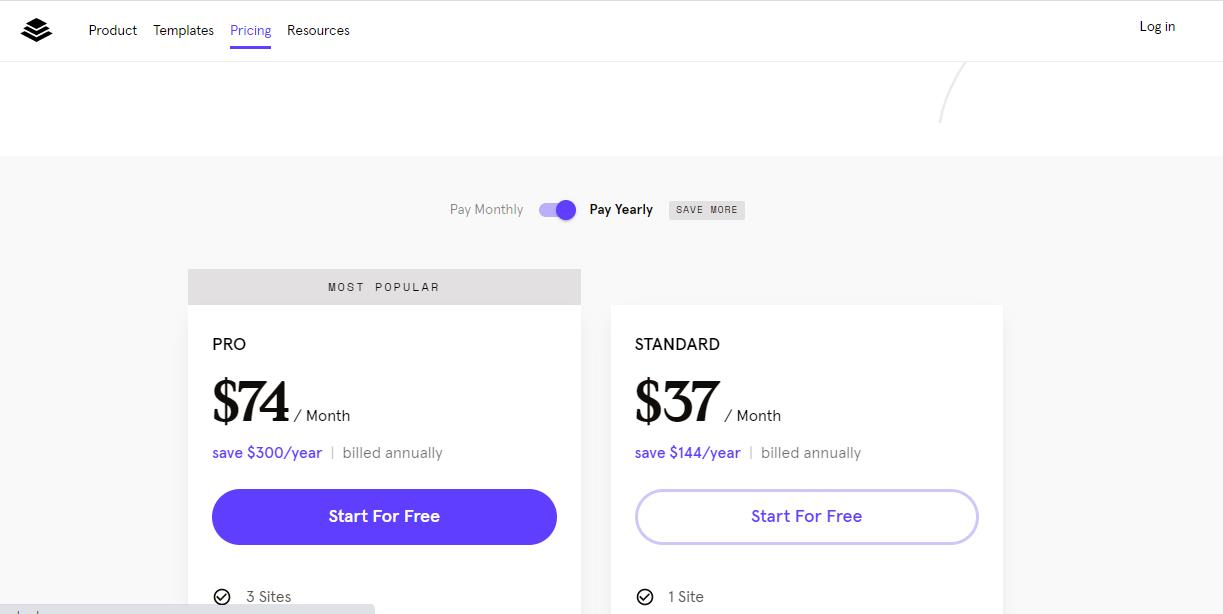This screenshot has width=1223, height=614.
Task: Click the checkmark icon beside 1 Site
Action: click(645, 597)
